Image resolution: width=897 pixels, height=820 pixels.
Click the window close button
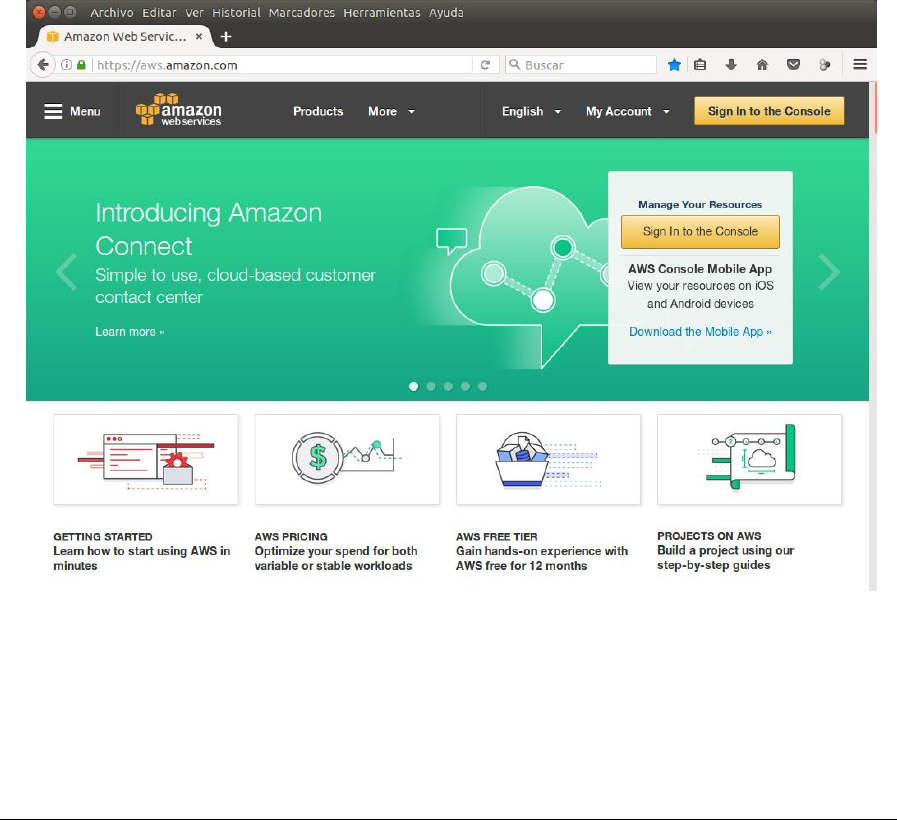39,12
